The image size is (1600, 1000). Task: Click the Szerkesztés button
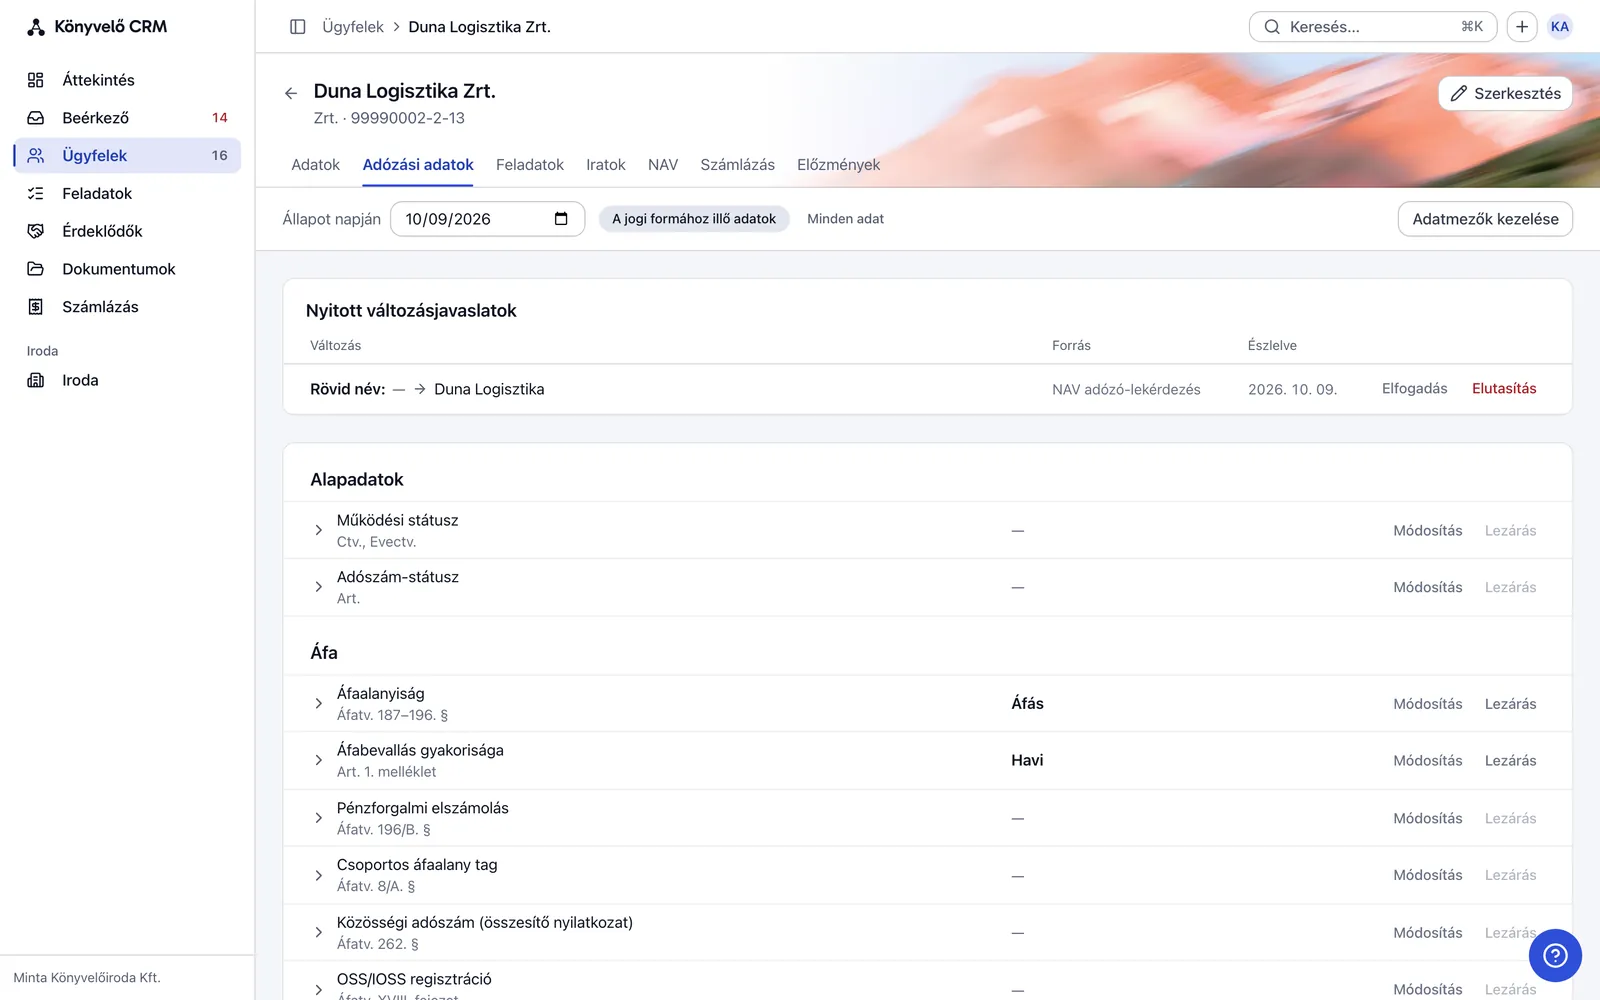coord(1505,93)
